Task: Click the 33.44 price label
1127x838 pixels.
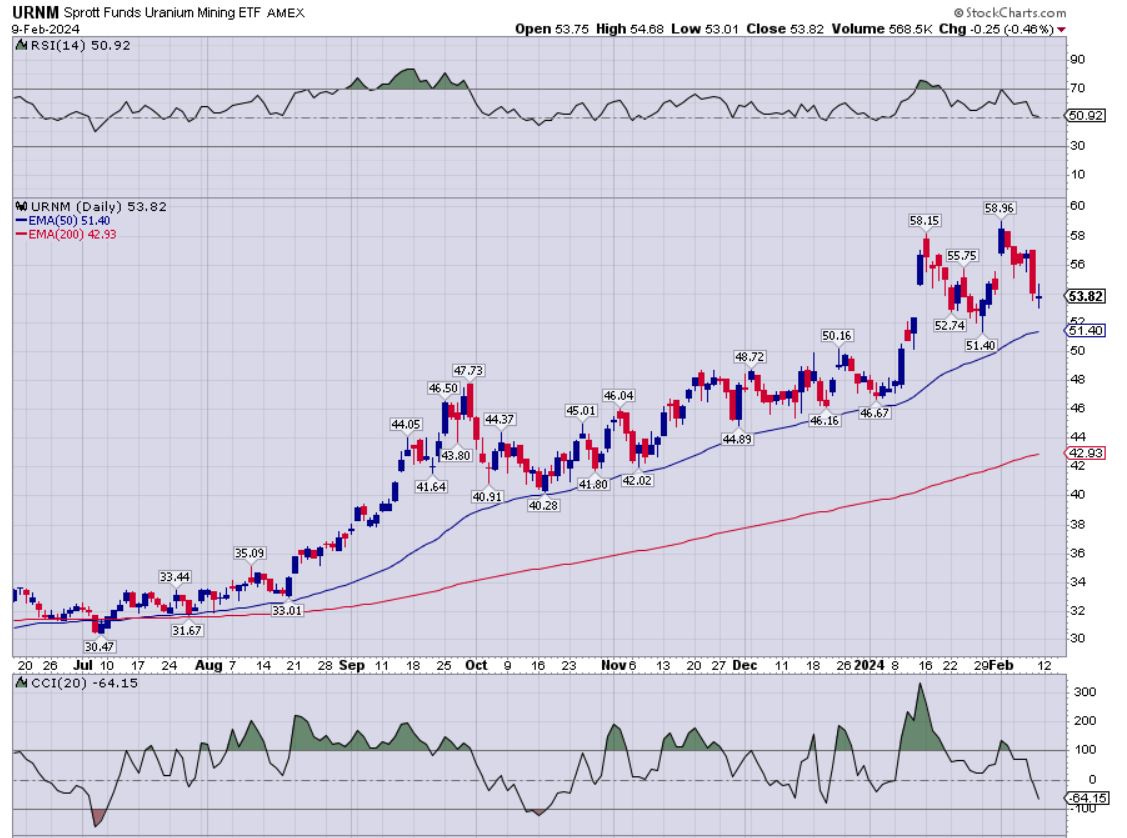Action: pos(175,577)
